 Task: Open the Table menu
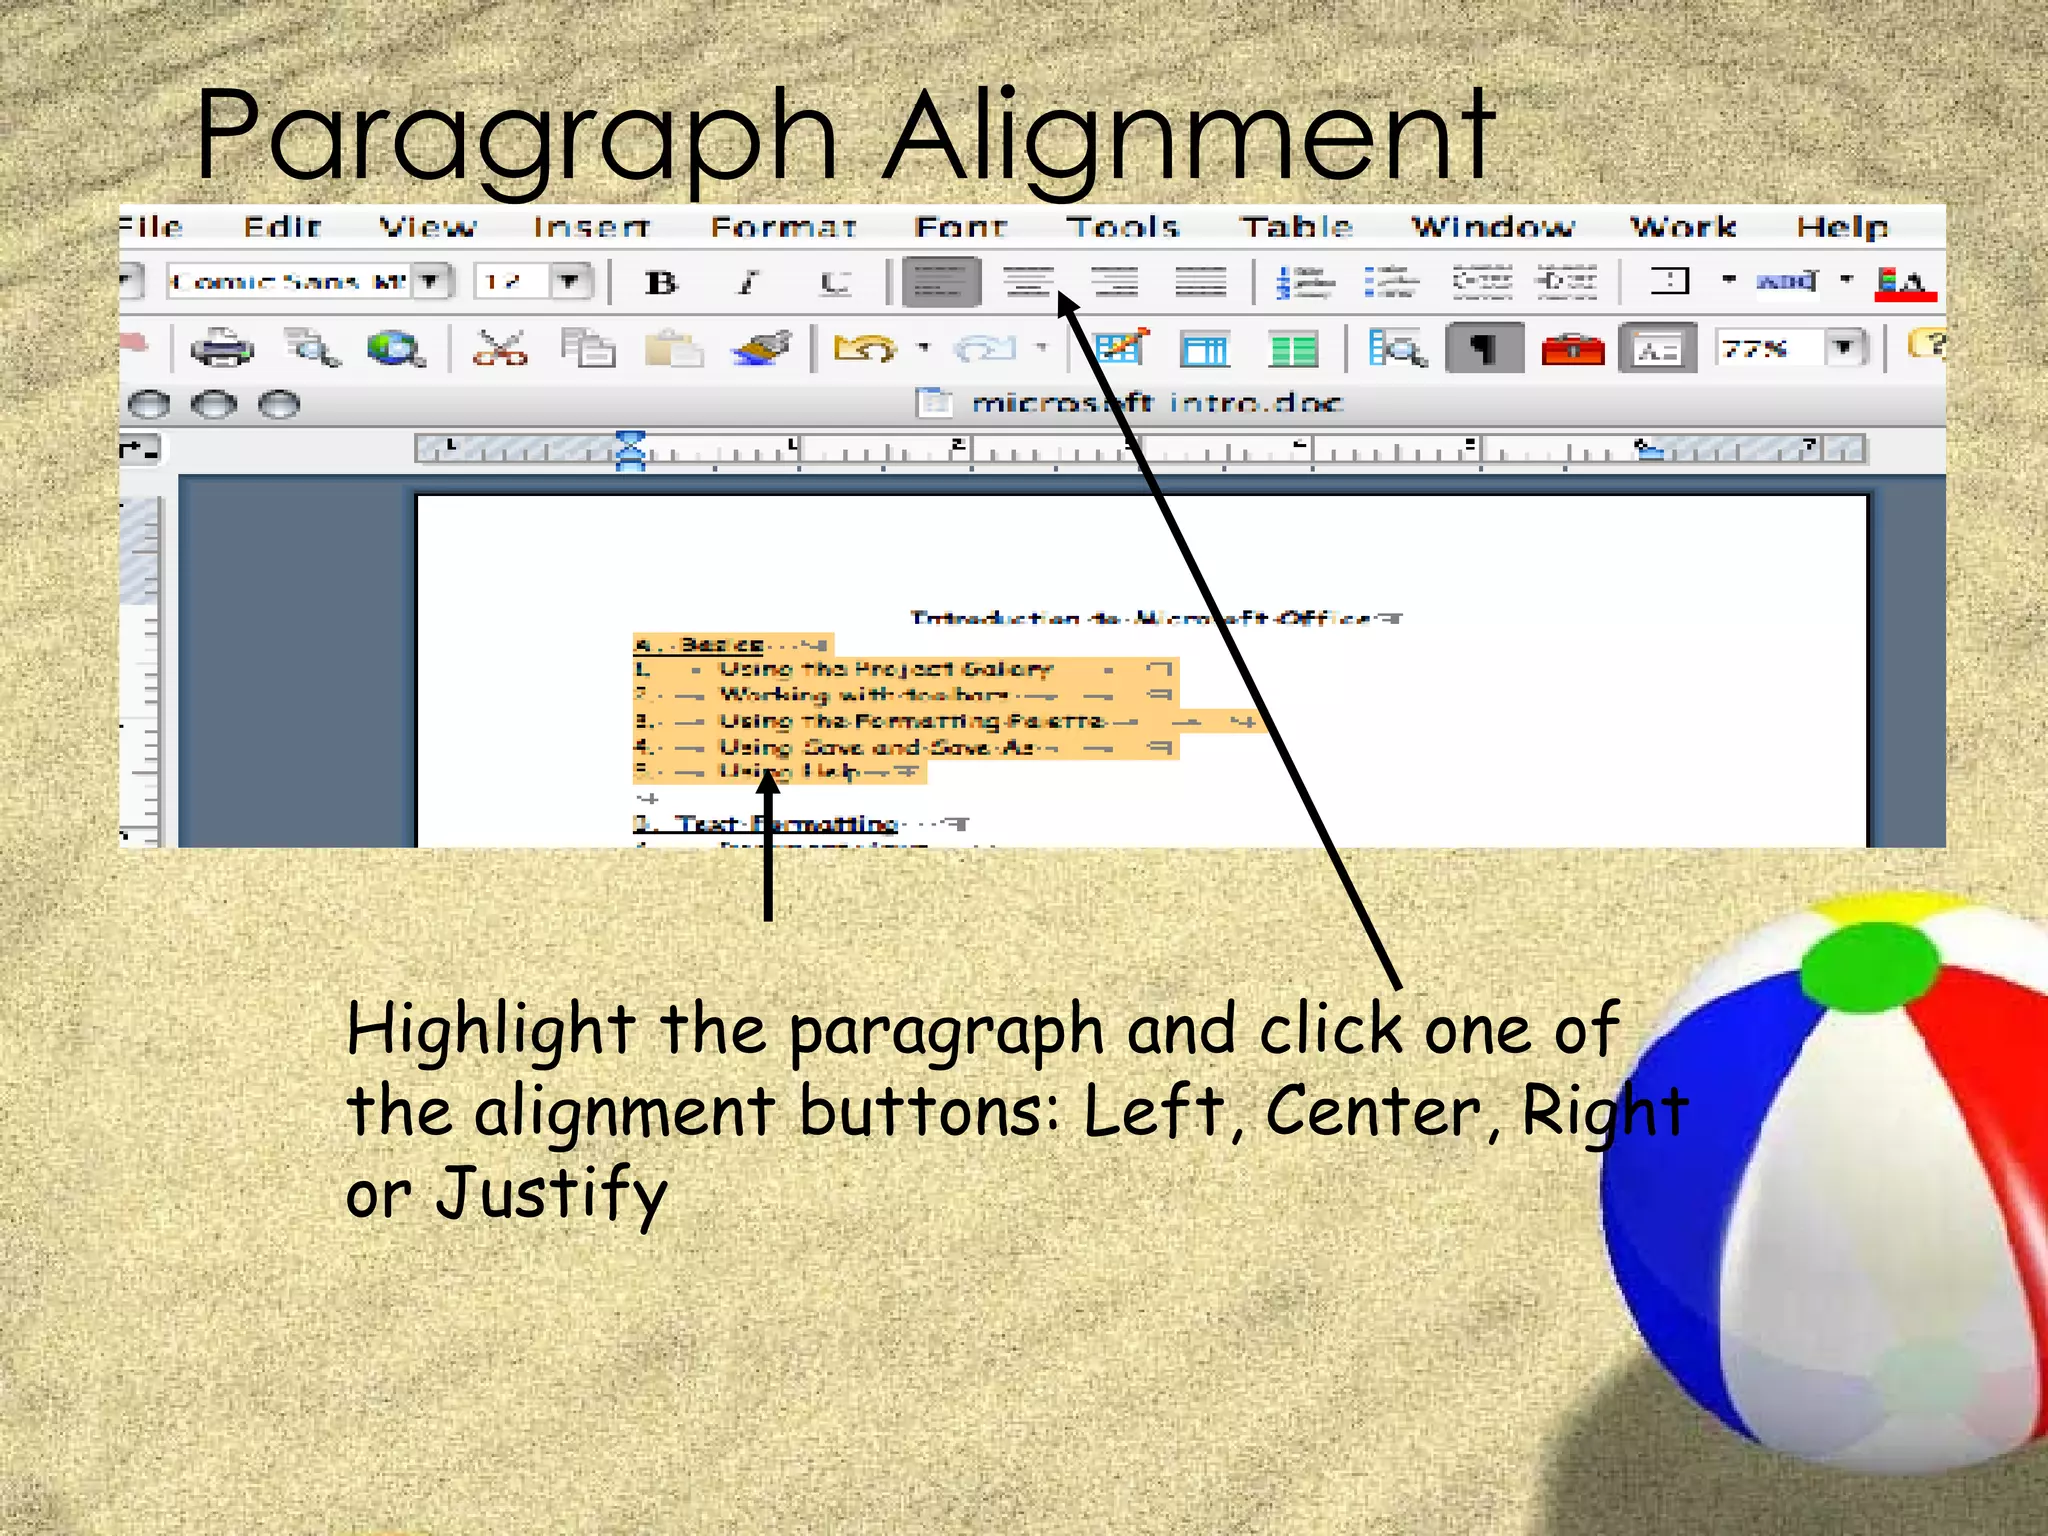(1297, 227)
